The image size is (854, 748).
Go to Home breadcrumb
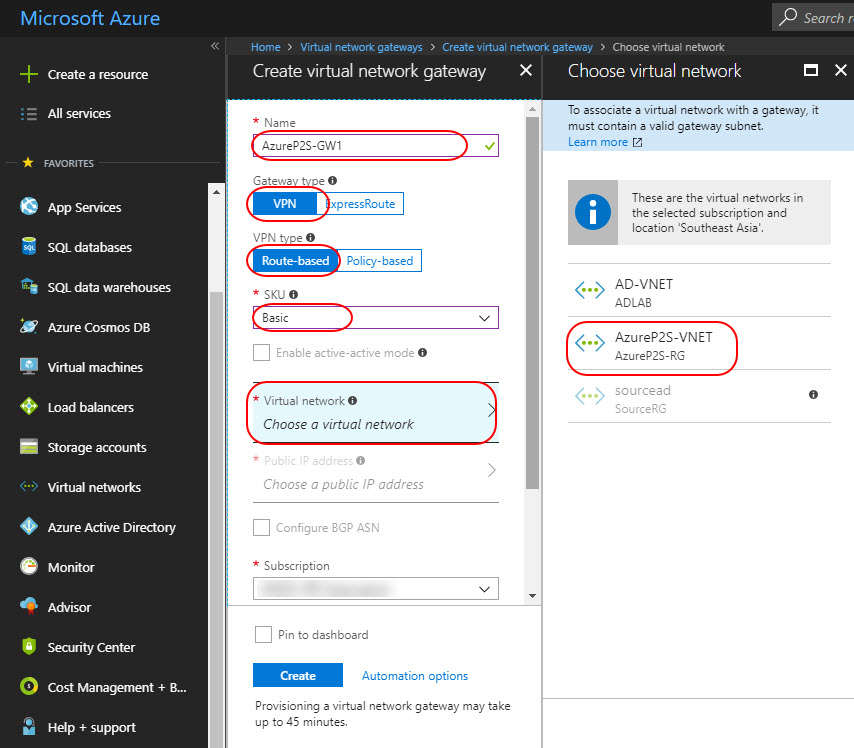tap(266, 47)
